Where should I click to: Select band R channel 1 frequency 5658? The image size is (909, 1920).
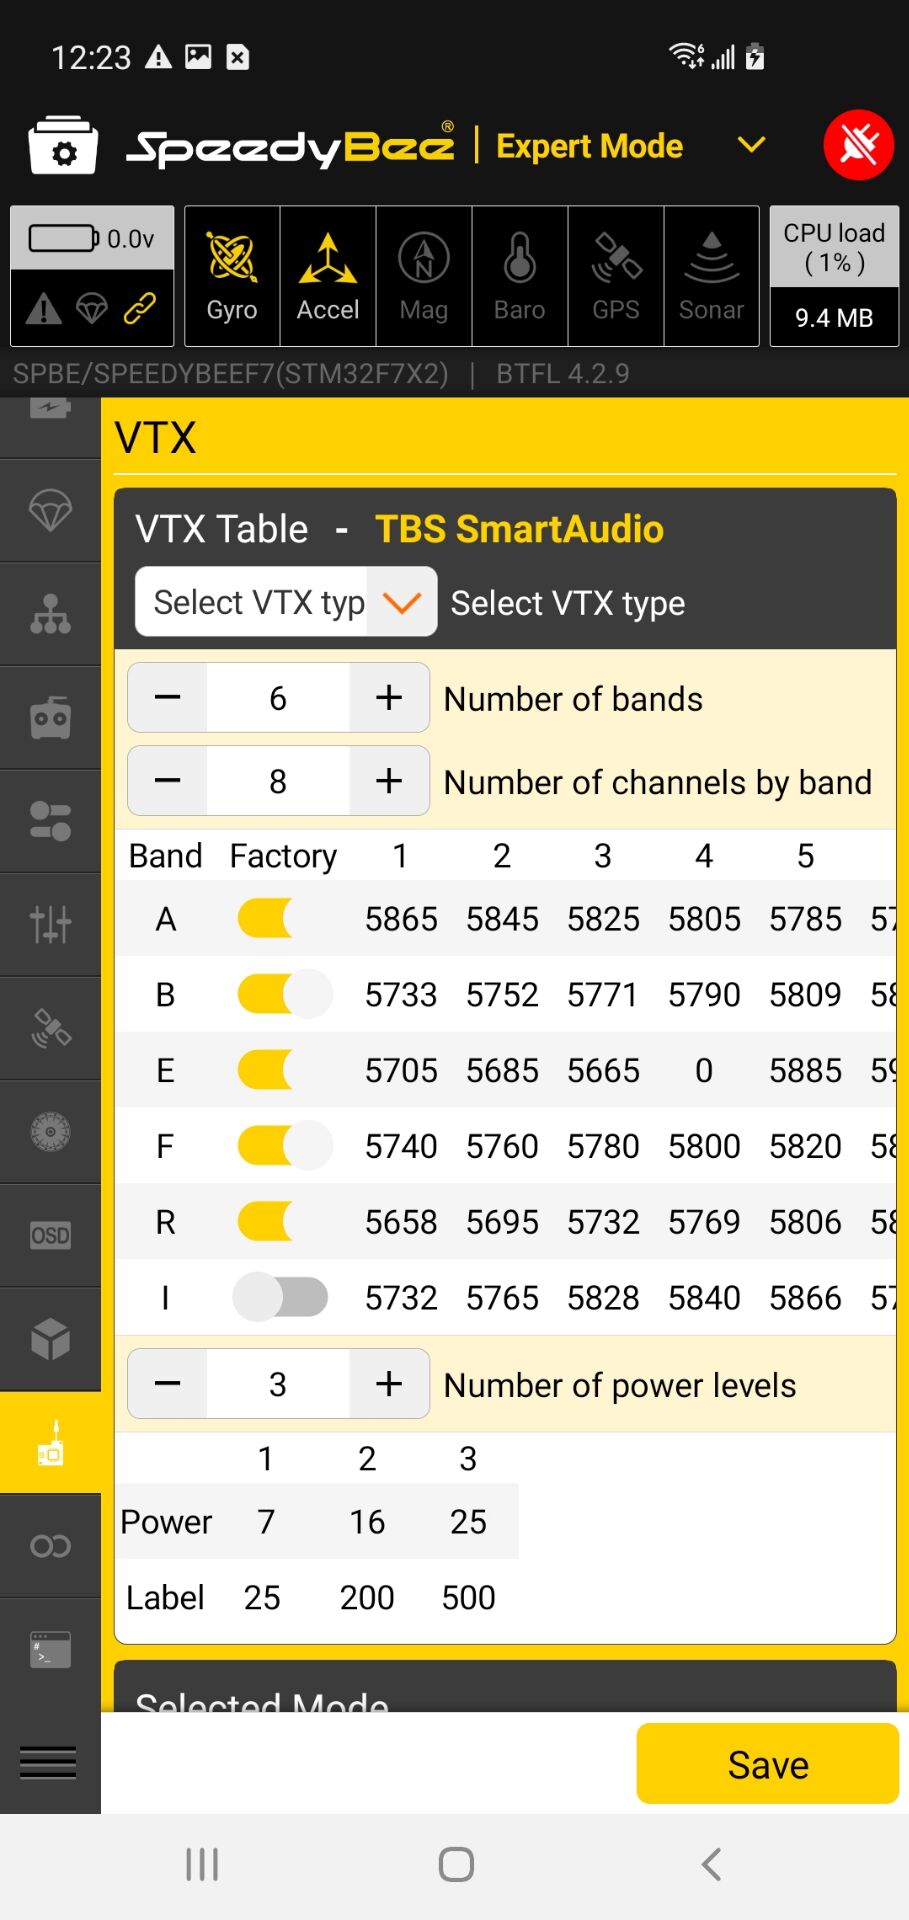click(401, 1223)
